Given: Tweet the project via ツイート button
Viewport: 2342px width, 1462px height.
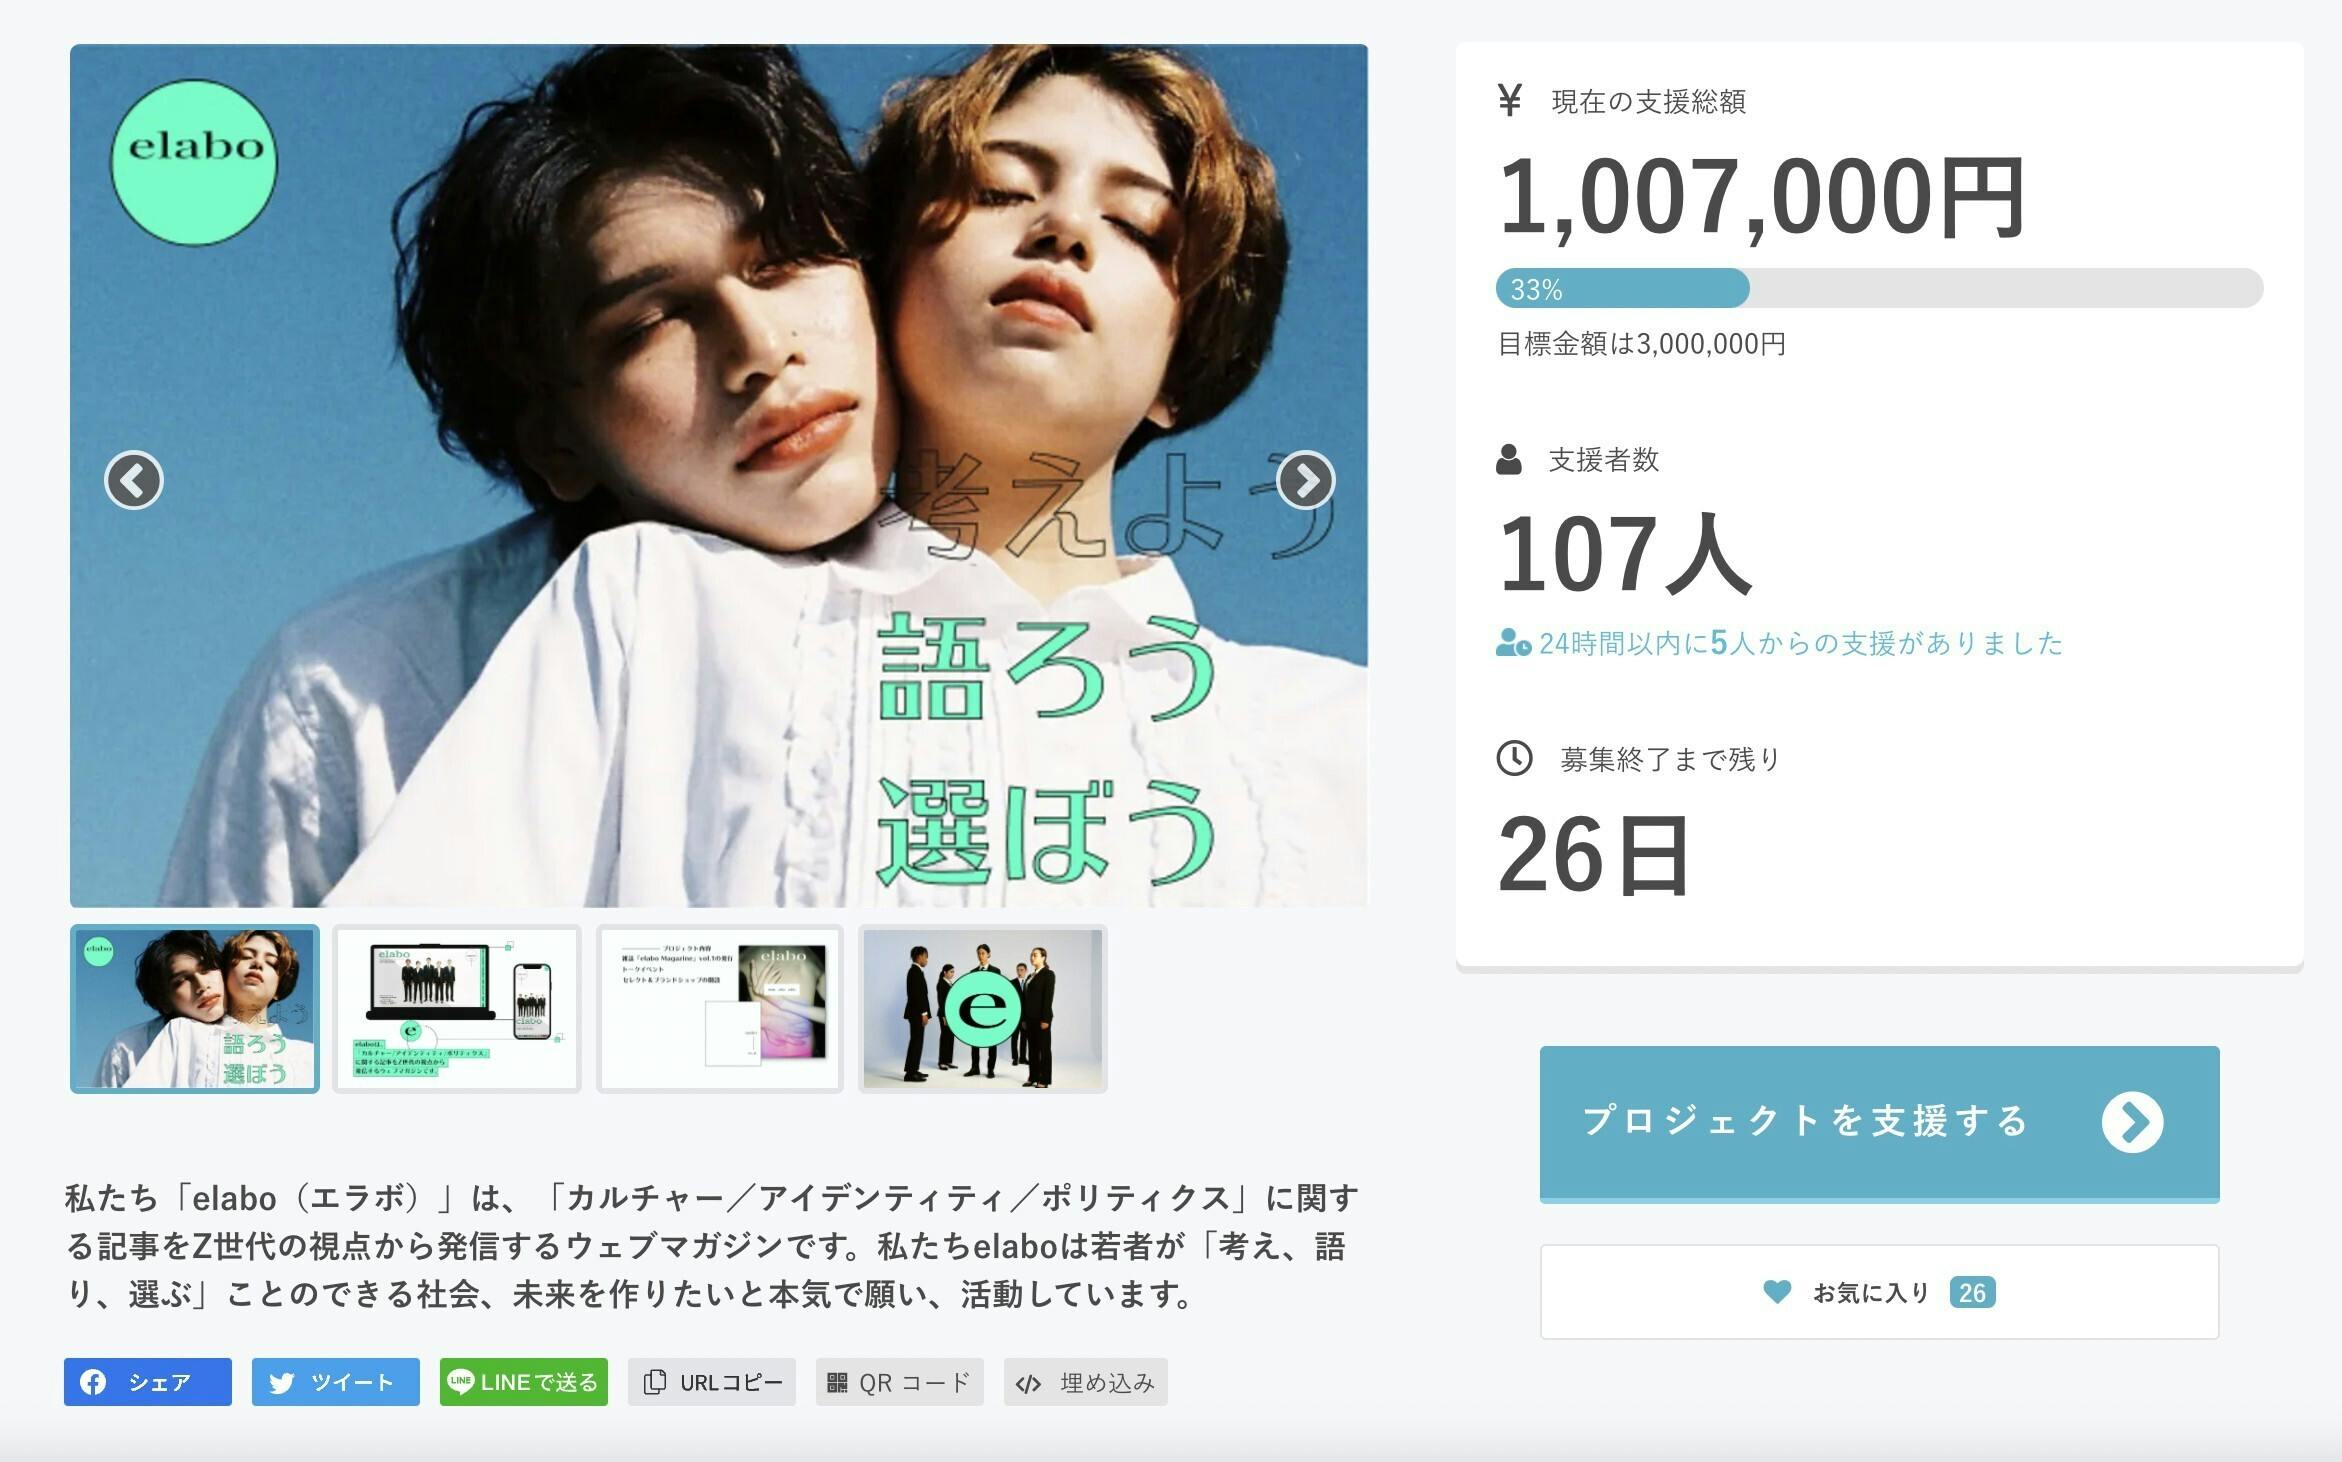Looking at the screenshot, I should [x=336, y=1382].
